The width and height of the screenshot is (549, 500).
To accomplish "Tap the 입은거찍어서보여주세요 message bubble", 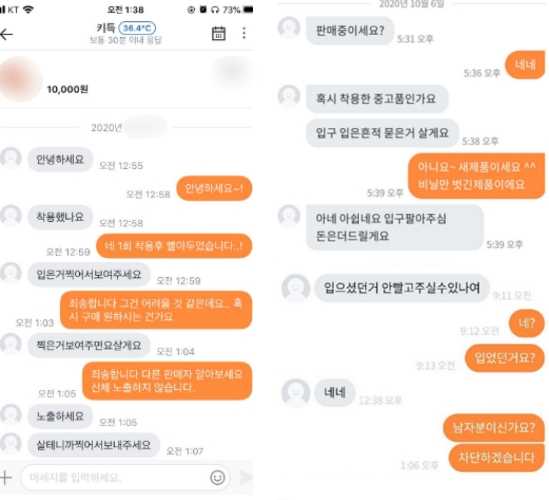I will click(89, 275).
